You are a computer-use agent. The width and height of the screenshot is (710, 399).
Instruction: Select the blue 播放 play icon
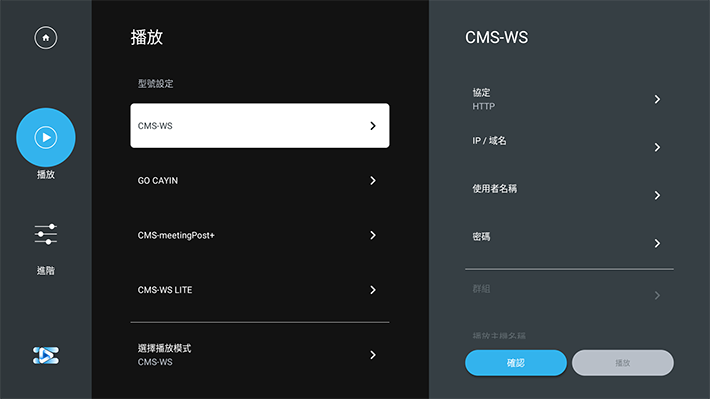click(x=46, y=137)
